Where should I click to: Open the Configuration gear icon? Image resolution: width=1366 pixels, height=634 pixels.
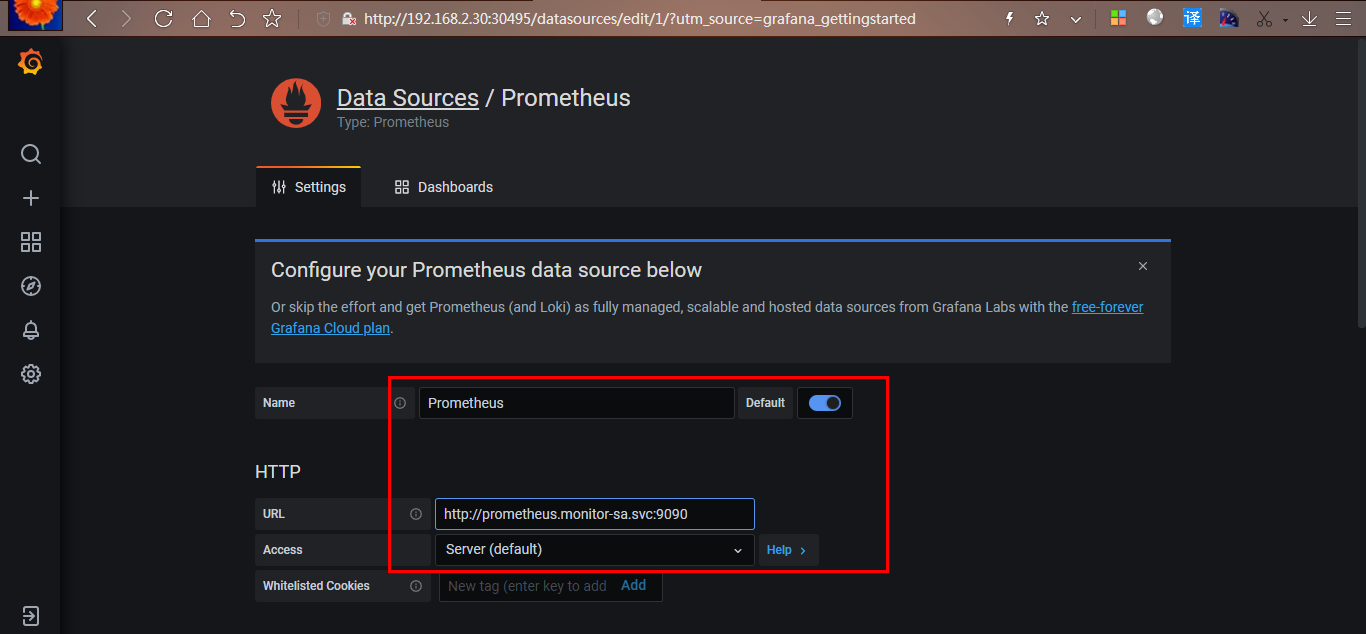31,374
